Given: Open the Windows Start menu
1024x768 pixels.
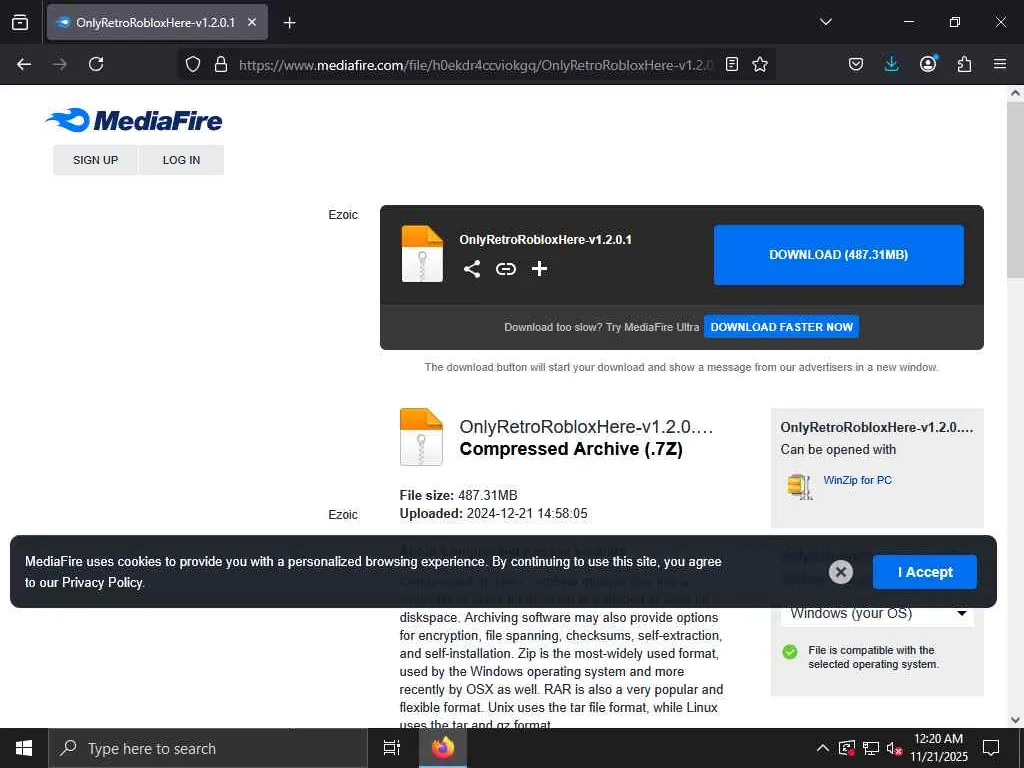Looking at the screenshot, I should click(x=24, y=748).
